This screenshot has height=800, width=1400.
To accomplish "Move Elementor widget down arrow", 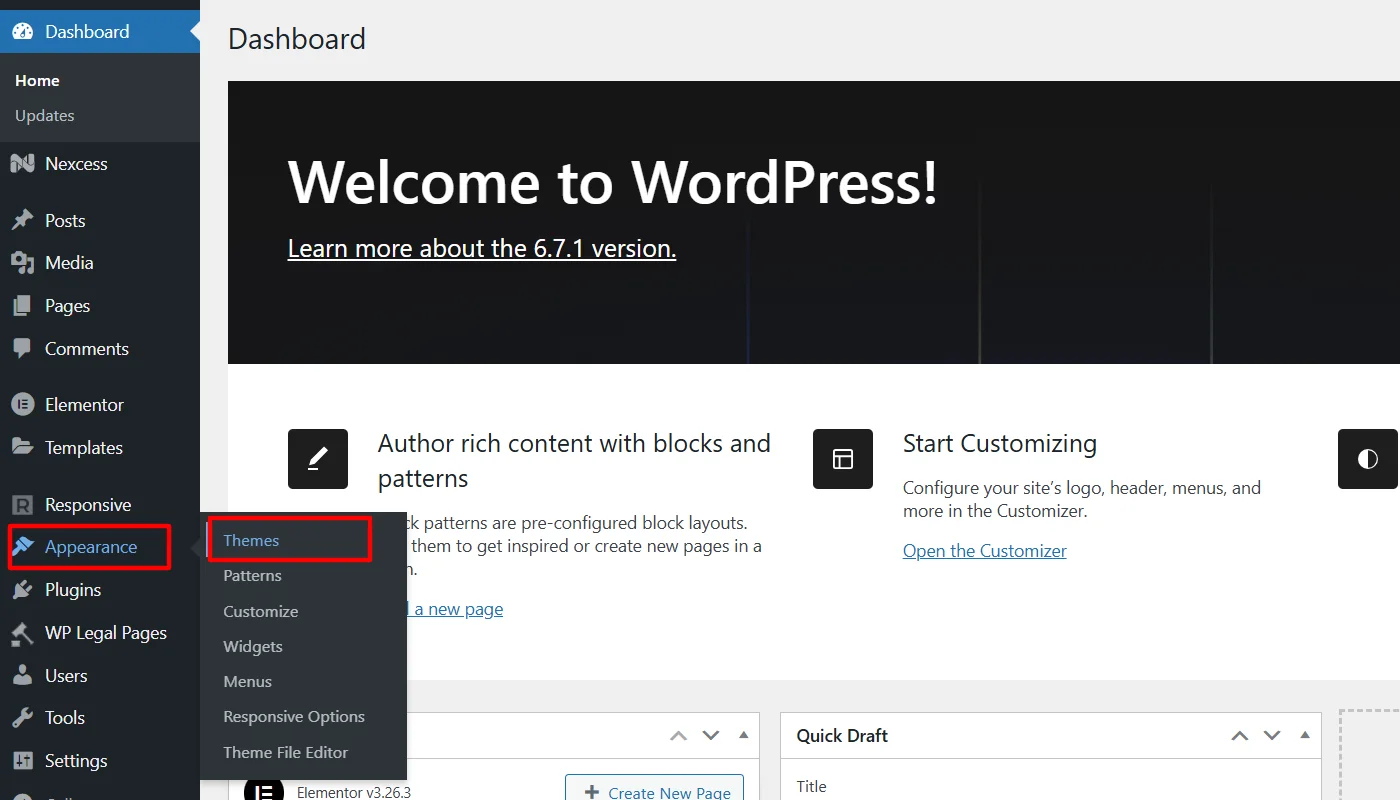I will tap(711, 735).
